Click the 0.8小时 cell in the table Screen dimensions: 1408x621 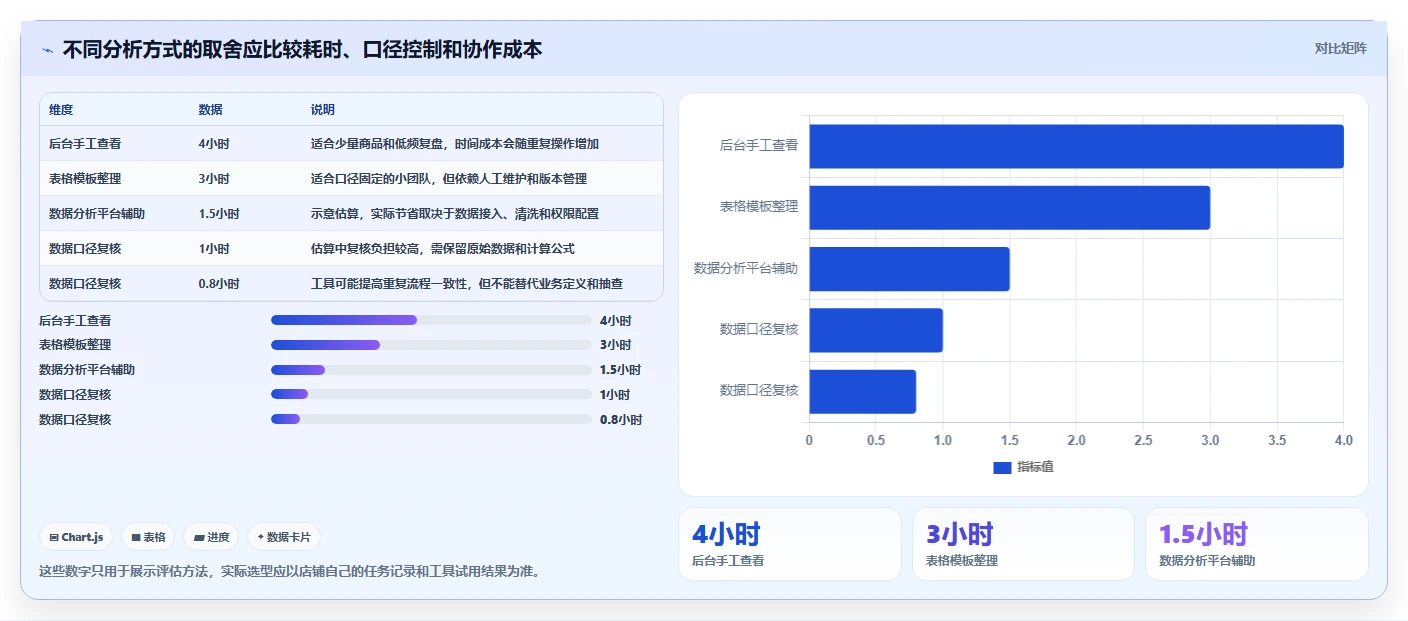tap(219, 284)
